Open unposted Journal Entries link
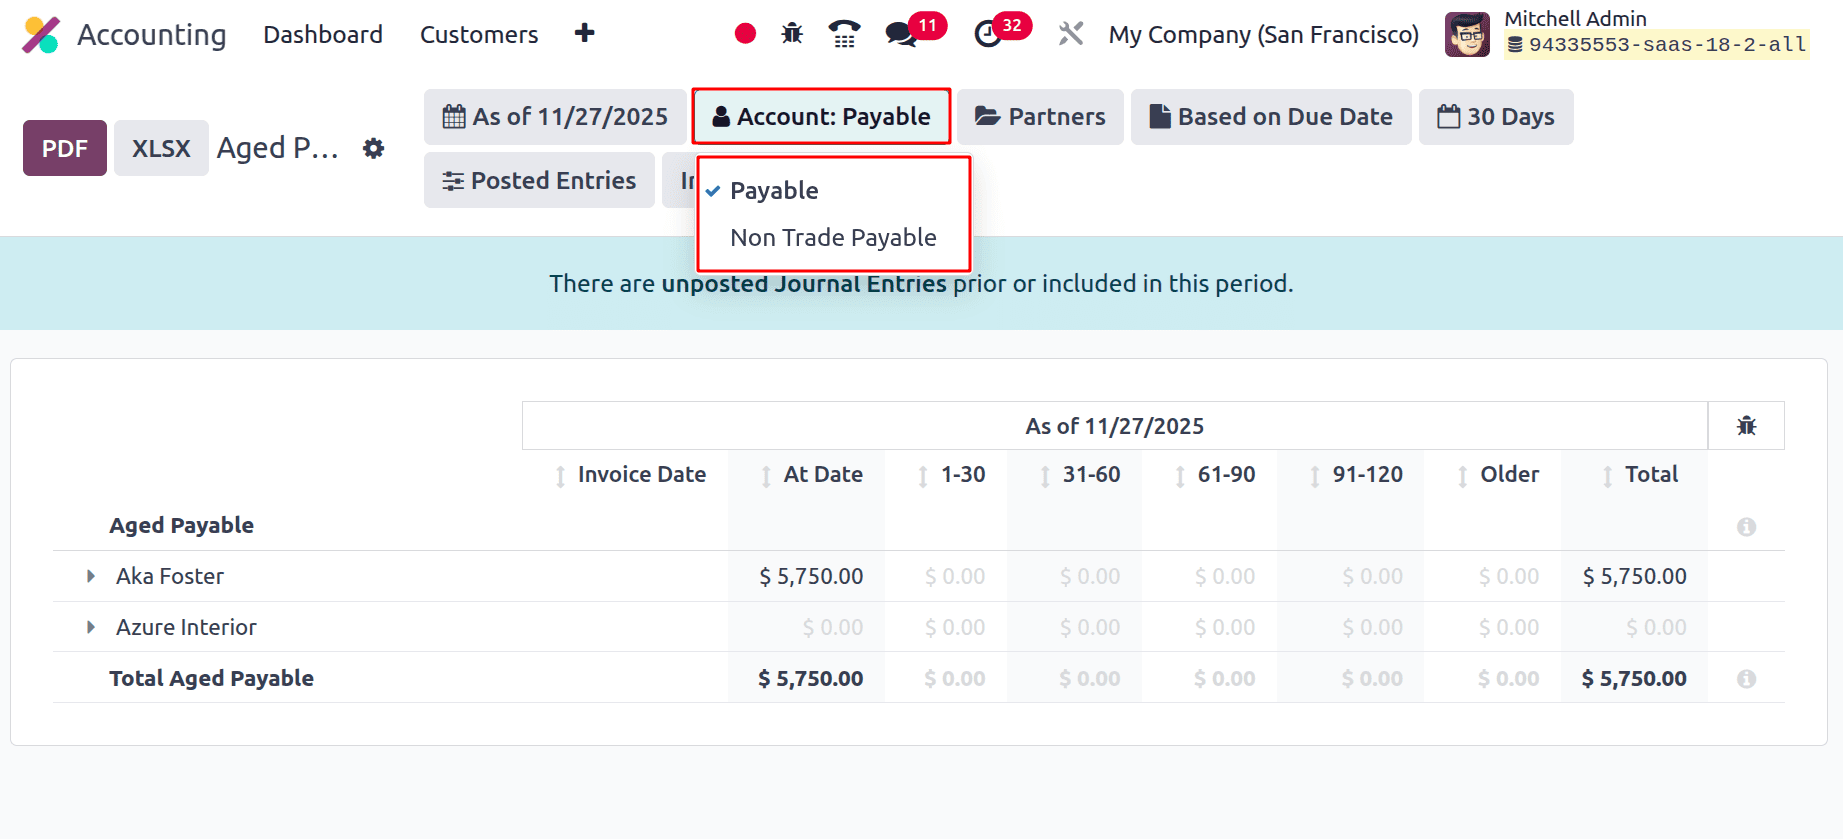 click(804, 284)
